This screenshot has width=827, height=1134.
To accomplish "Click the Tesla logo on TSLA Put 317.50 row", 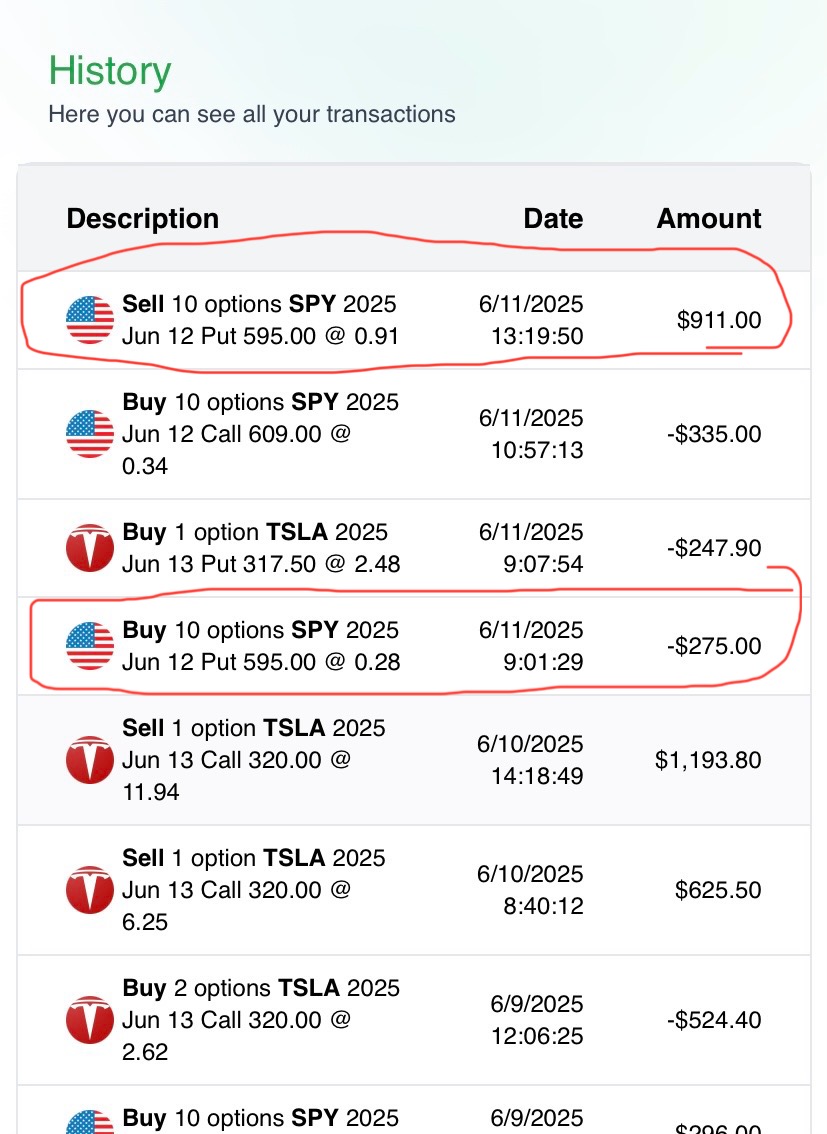I will tap(90, 547).
